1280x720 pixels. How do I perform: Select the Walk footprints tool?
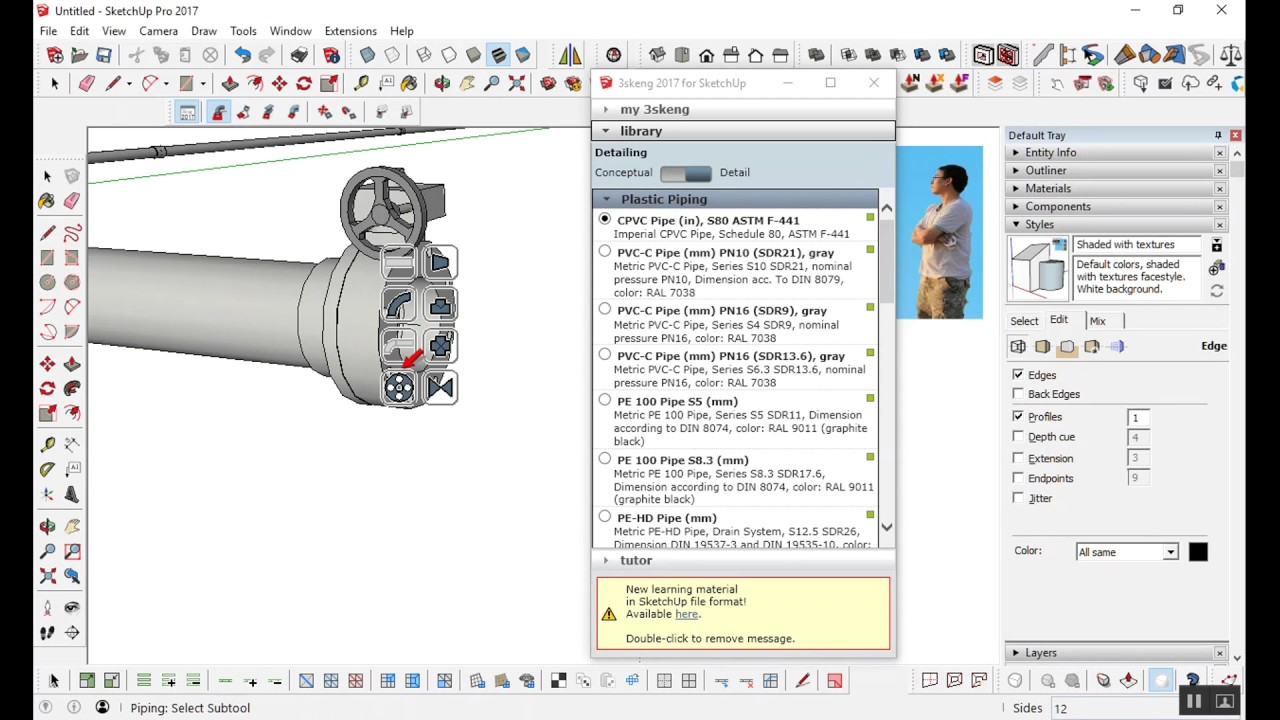(x=47, y=633)
